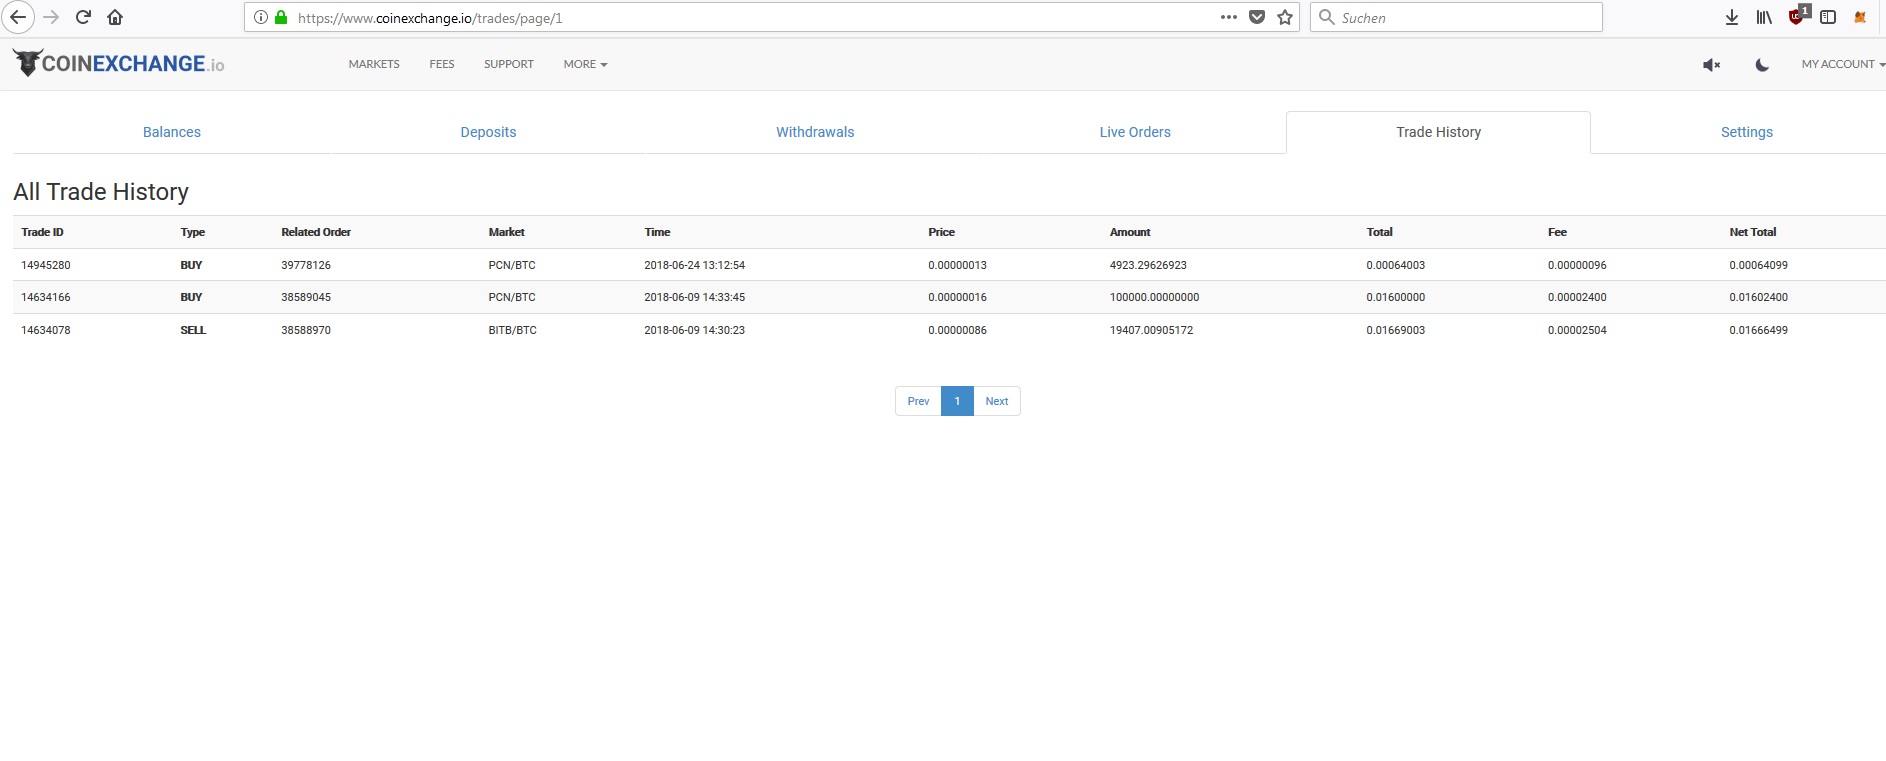
Task: Toggle site sound mute speaker icon
Action: [1711, 65]
